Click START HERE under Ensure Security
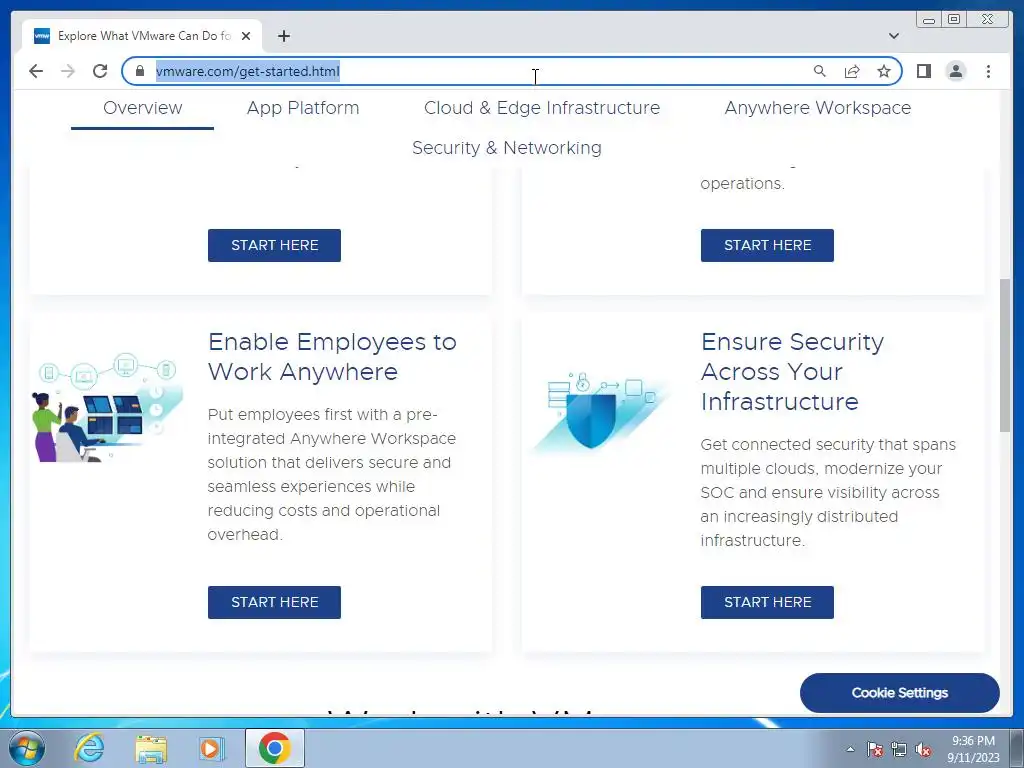Viewport: 1024px width, 768px height. 767,602
